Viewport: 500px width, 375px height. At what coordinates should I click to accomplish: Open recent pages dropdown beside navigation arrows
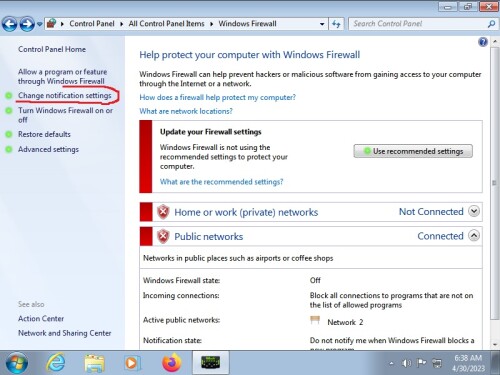point(39,24)
